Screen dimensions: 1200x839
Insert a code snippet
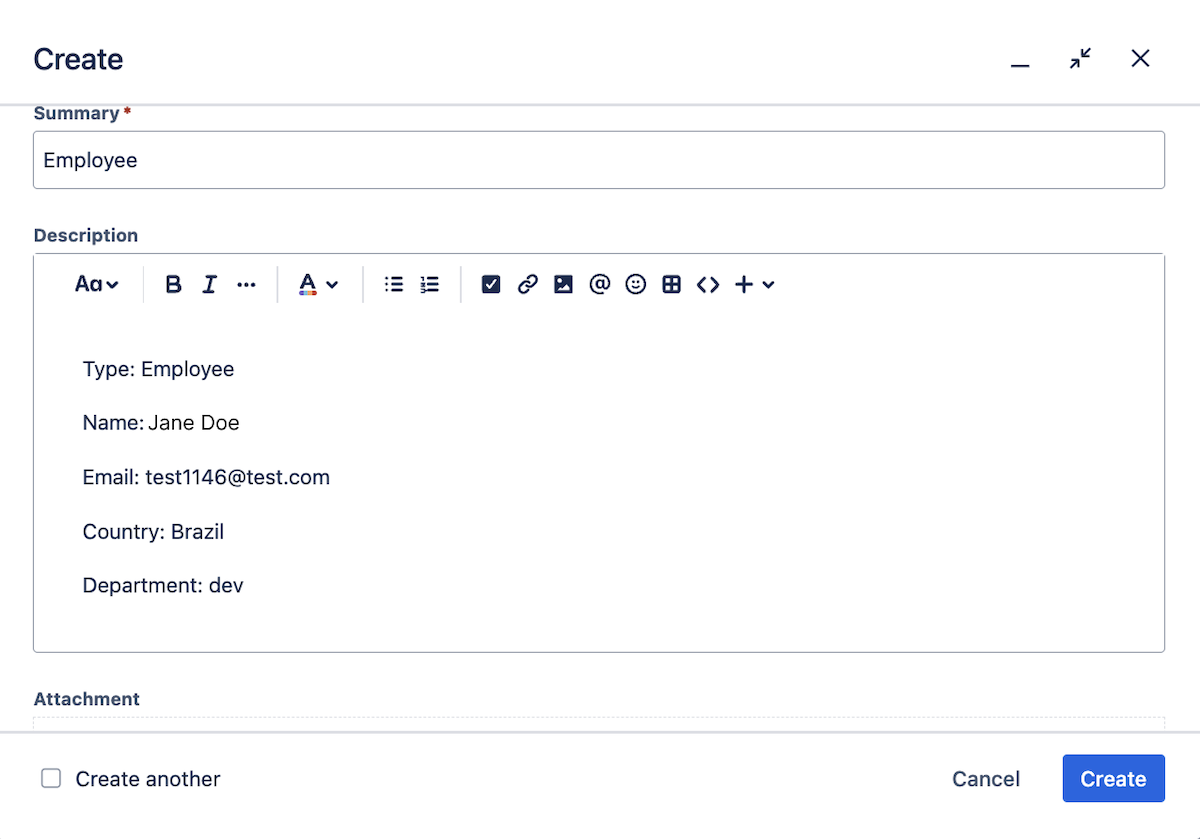pyautogui.click(x=707, y=284)
